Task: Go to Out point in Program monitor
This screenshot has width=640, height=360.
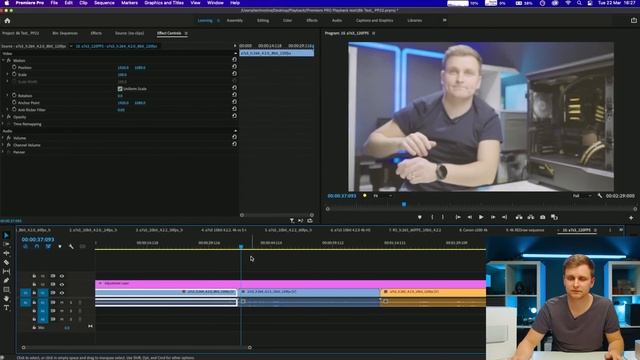Action: [504, 217]
